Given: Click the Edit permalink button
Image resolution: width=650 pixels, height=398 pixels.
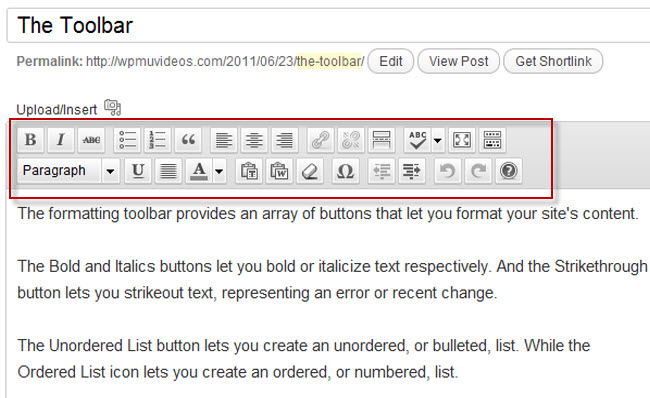Looking at the screenshot, I should [390, 61].
